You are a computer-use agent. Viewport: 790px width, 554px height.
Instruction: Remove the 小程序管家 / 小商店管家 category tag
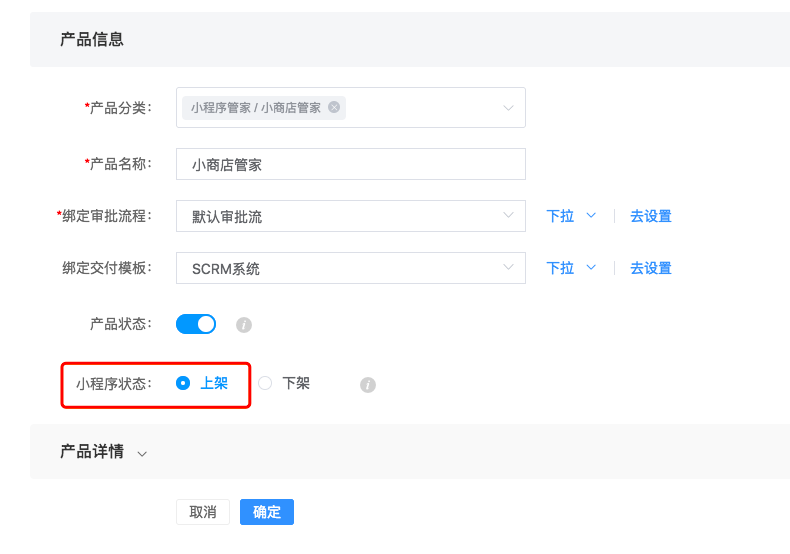pyautogui.click(x=334, y=107)
